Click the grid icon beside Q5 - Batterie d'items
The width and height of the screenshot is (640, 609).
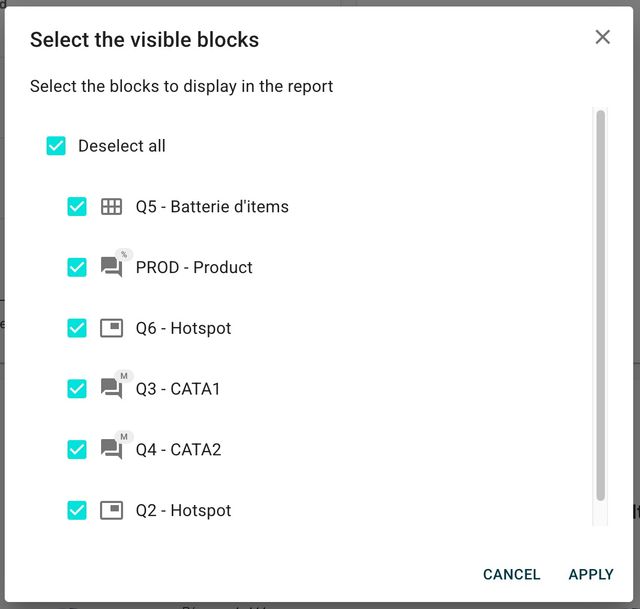111,207
